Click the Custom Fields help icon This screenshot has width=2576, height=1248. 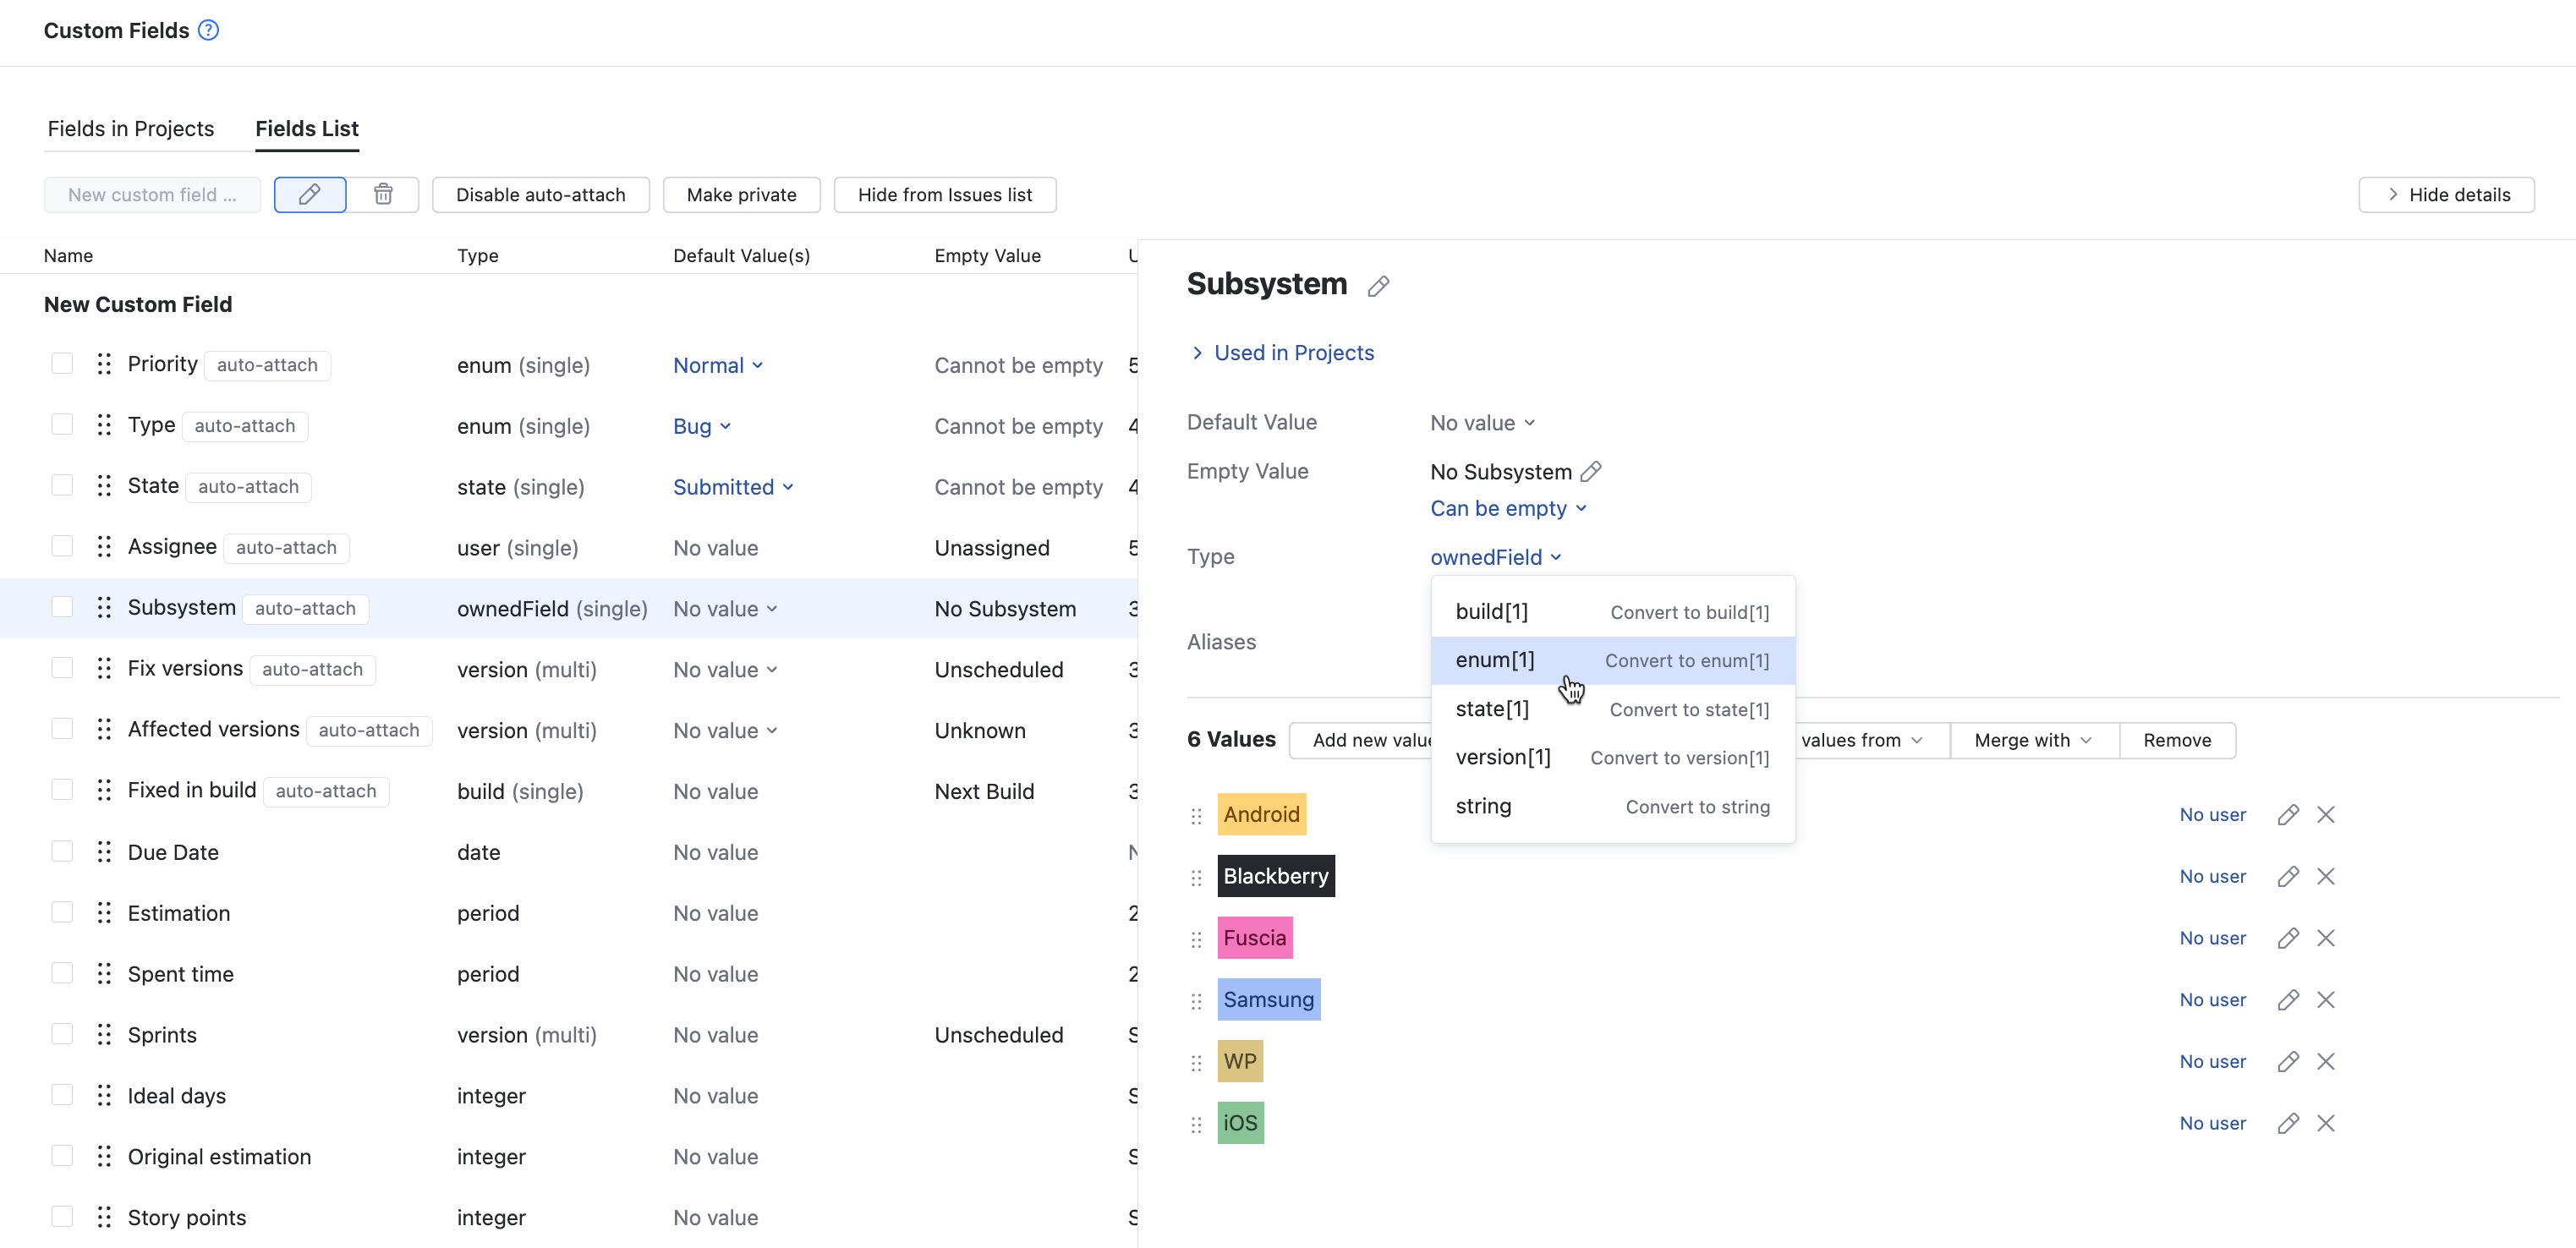(x=208, y=30)
